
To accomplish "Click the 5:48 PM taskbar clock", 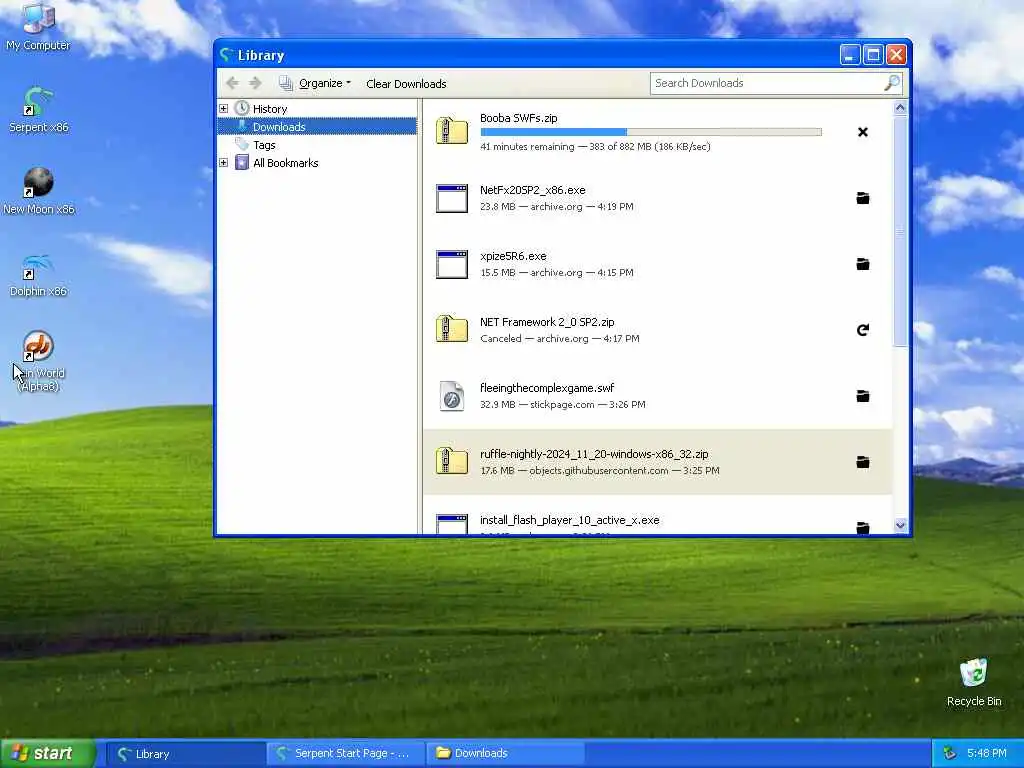I will (x=987, y=753).
